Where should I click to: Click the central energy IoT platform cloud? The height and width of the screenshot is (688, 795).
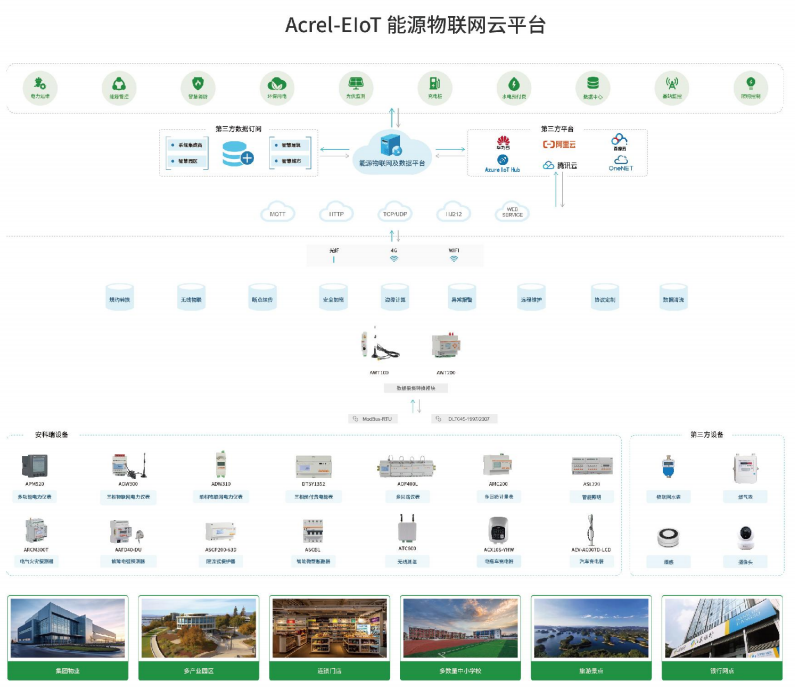392,150
